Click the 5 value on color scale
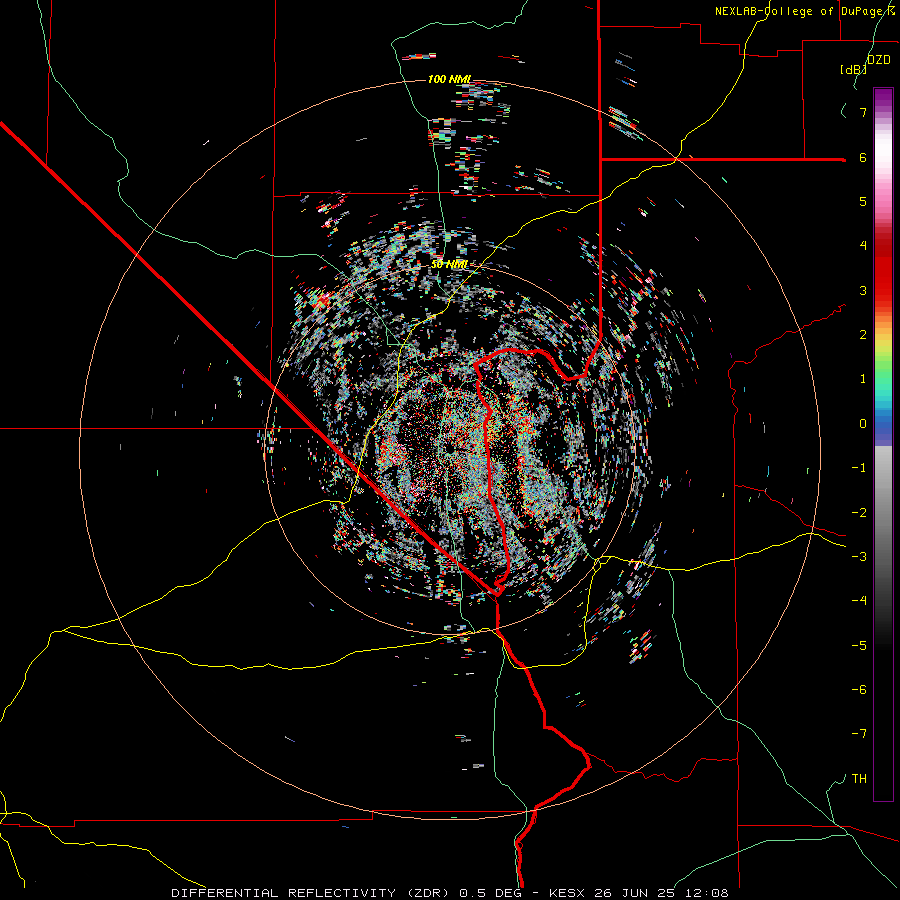Image resolution: width=900 pixels, height=900 pixels. [x=863, y=201]
